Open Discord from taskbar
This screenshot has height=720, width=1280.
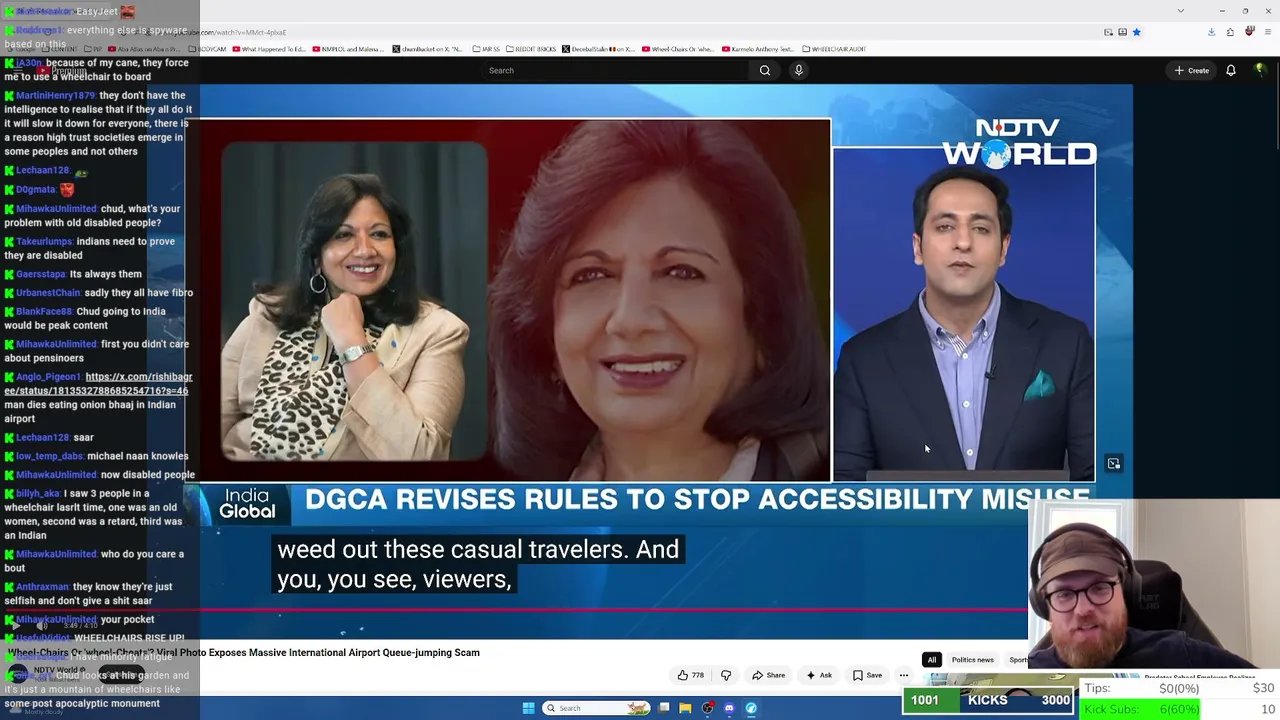click(x=729, y=708)
